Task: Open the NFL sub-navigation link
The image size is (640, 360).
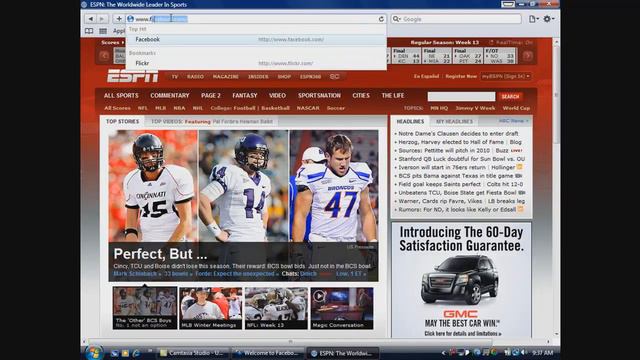Action: 142,108
